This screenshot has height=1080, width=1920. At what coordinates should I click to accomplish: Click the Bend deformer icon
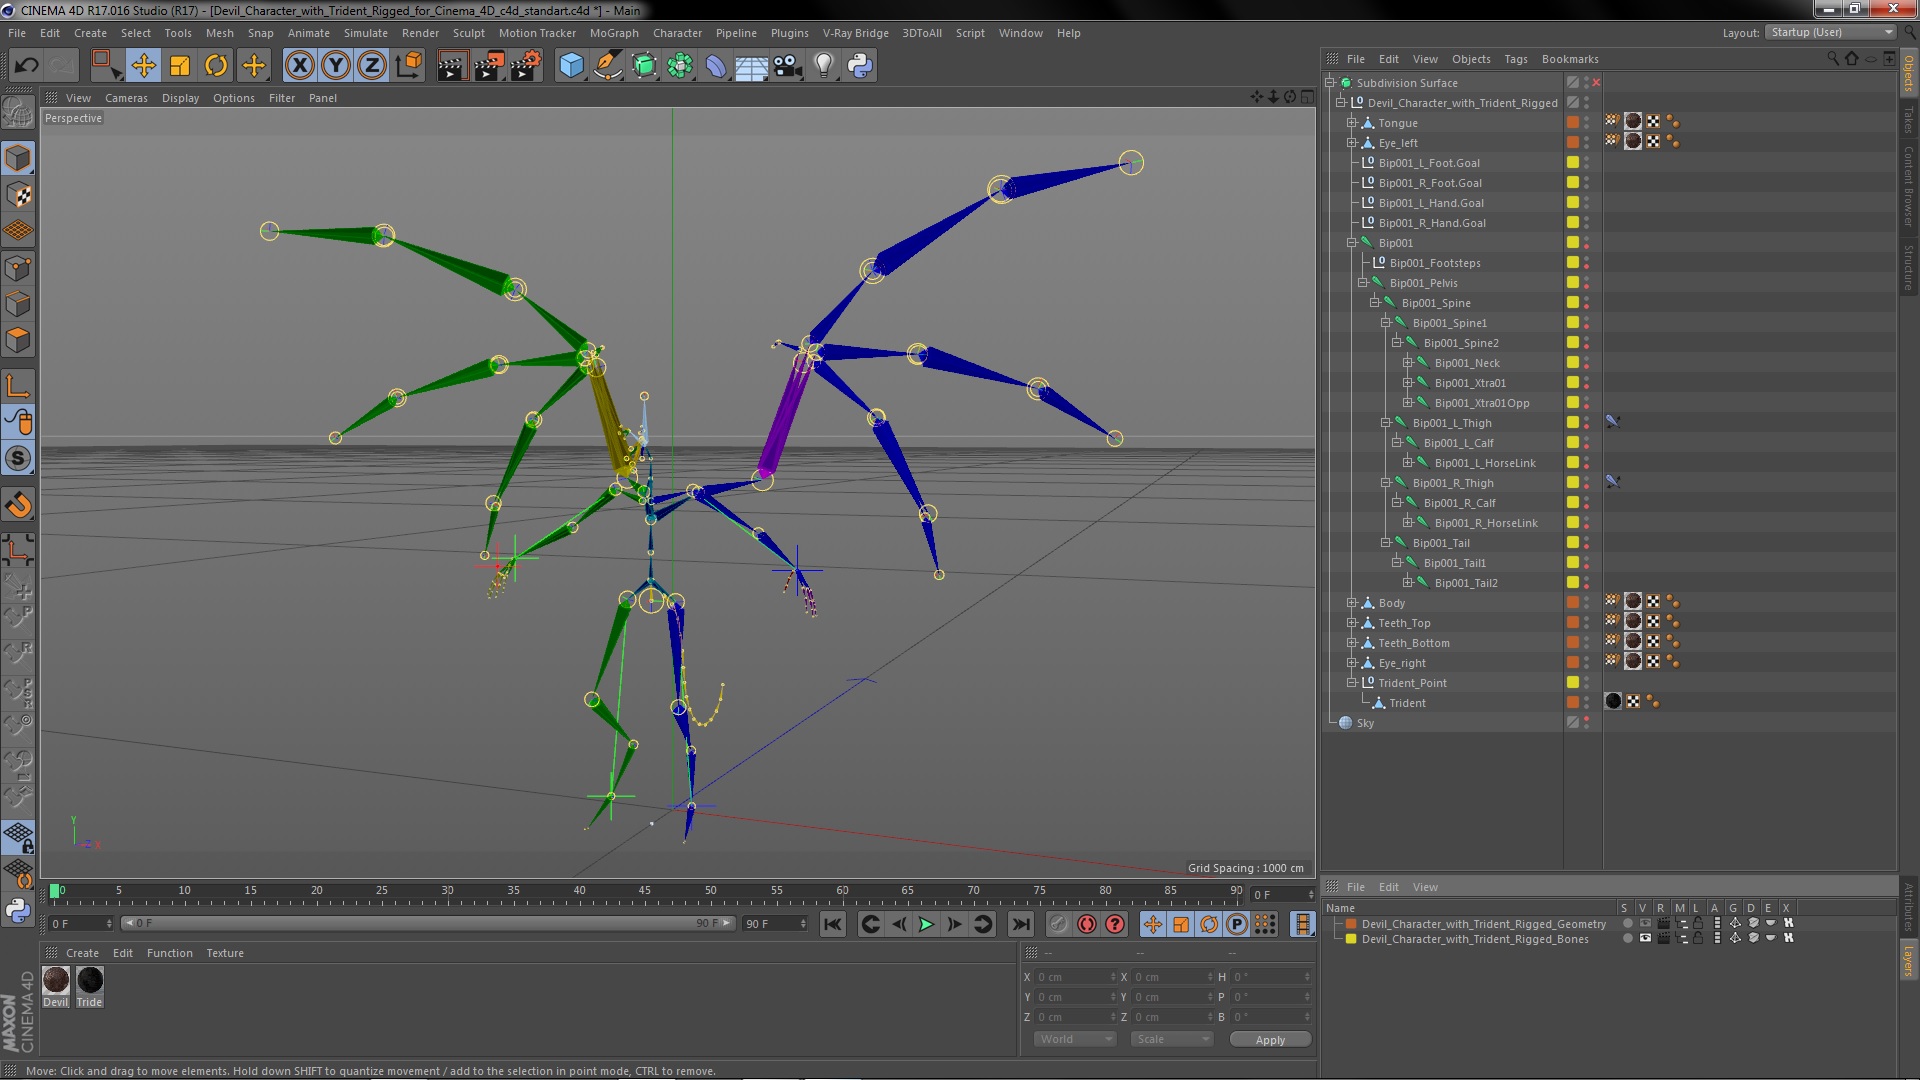[716, 66]
